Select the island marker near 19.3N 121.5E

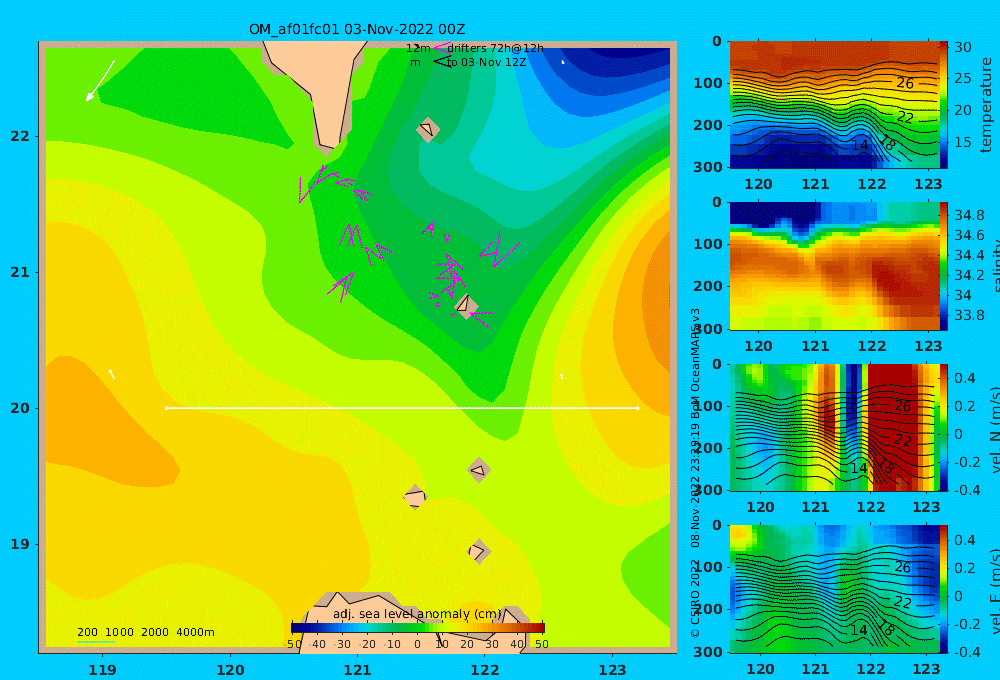[x=415, y=496]
